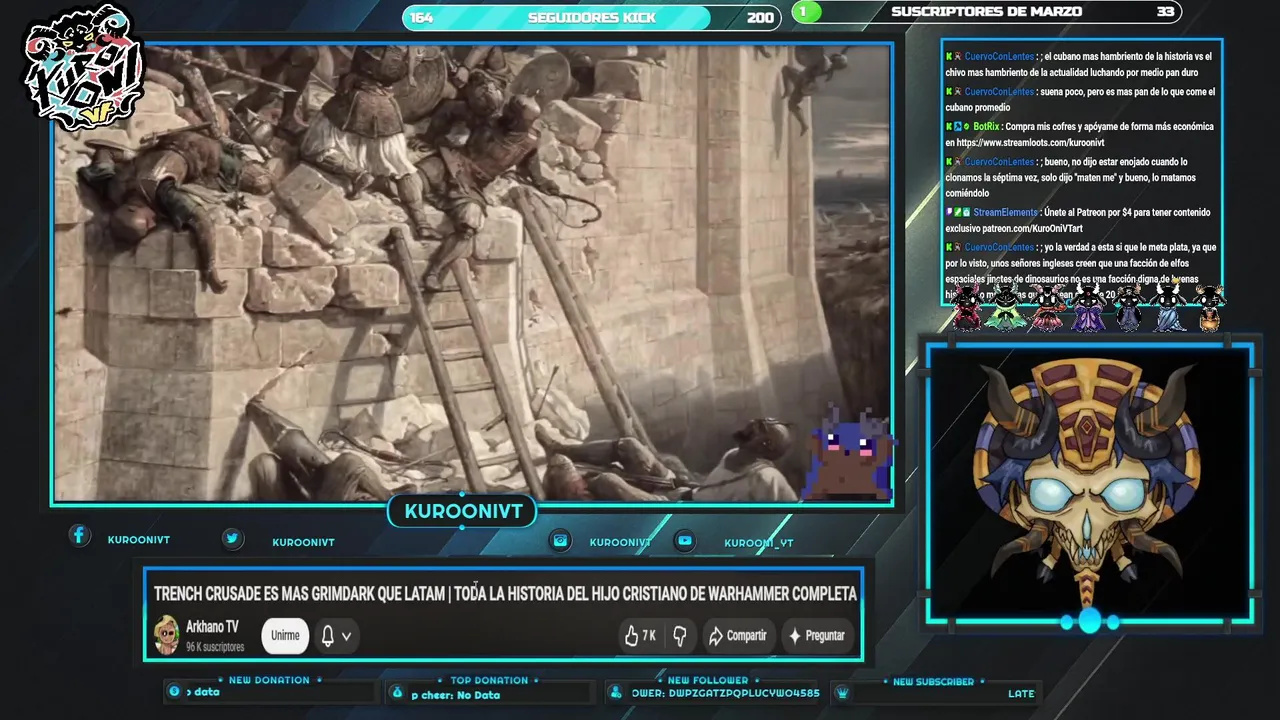
Task: Click the glowing slider knob below the avatar frame
Action: pos(1089,621)
